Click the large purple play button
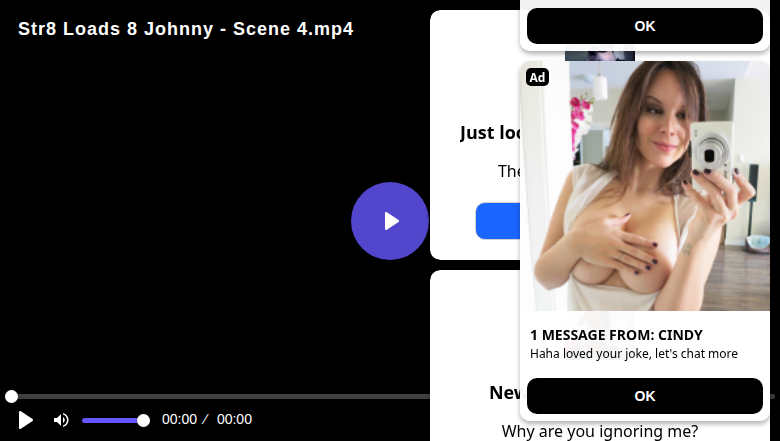The width and height of the screenshot is (780, 441). (x=390, y=221)
